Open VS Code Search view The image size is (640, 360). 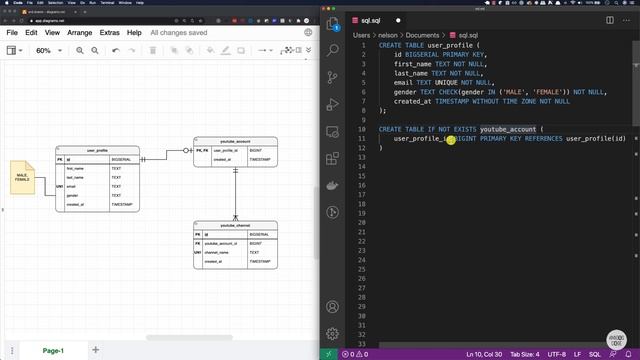click(x=333, y=50)
